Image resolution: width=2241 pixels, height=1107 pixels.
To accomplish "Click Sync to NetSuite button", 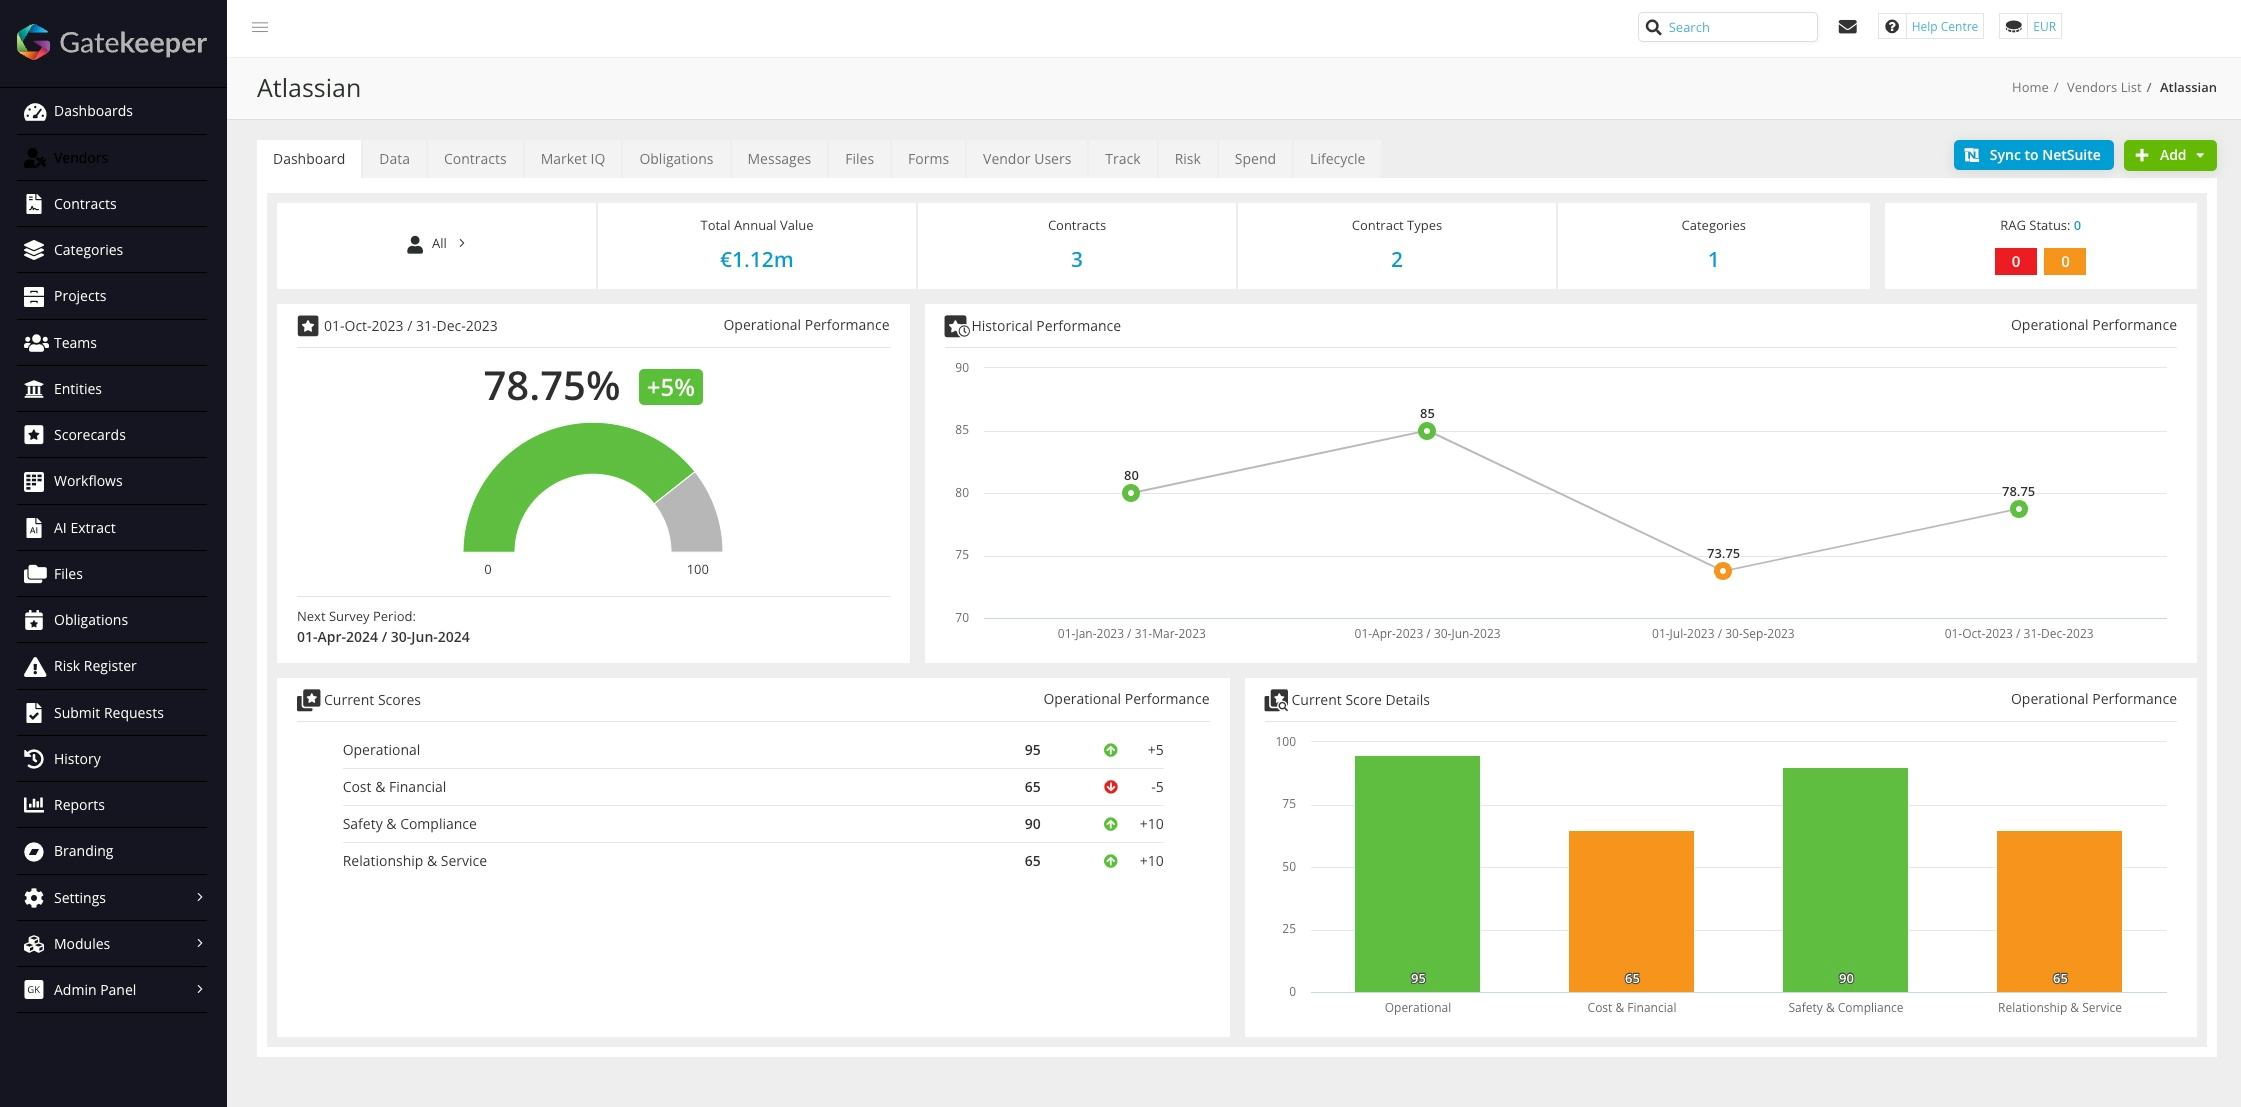I will point(2033,155).
